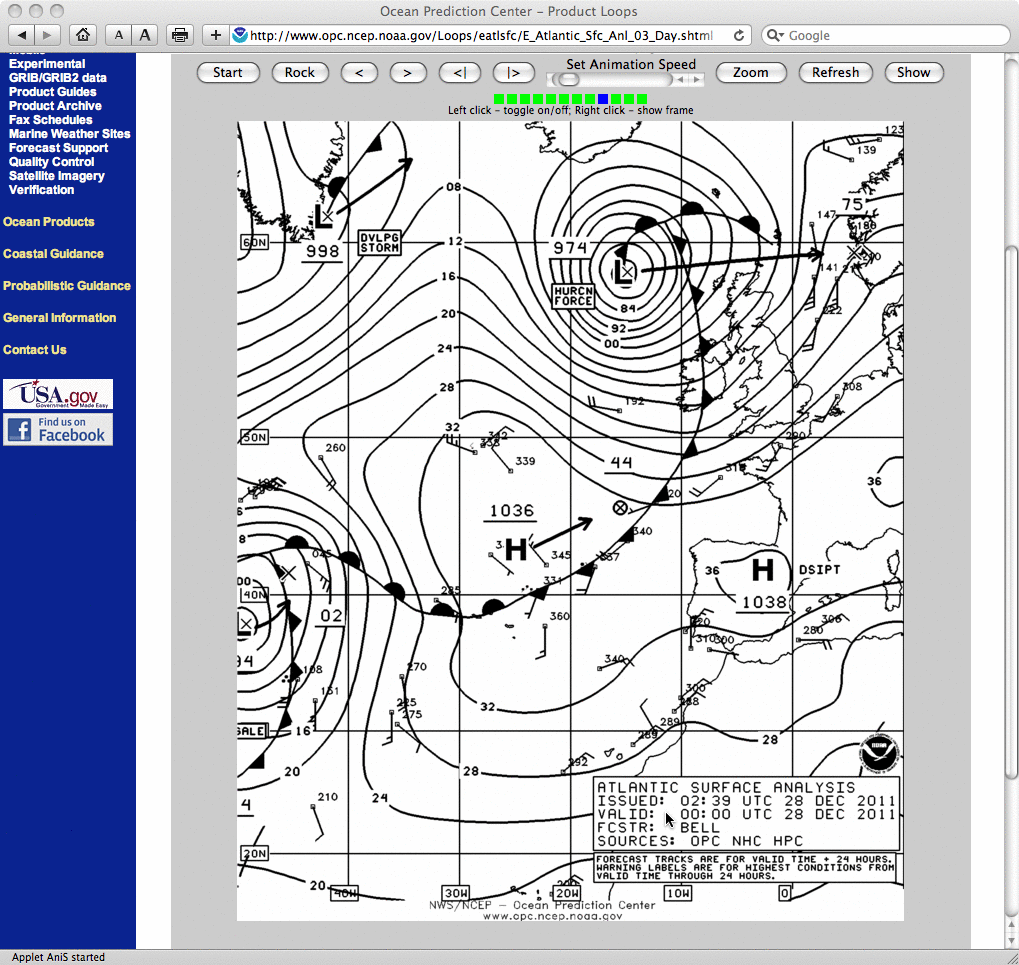1019x965 pixels.
Task: Toggle the first green frame square
Action: 499,99
